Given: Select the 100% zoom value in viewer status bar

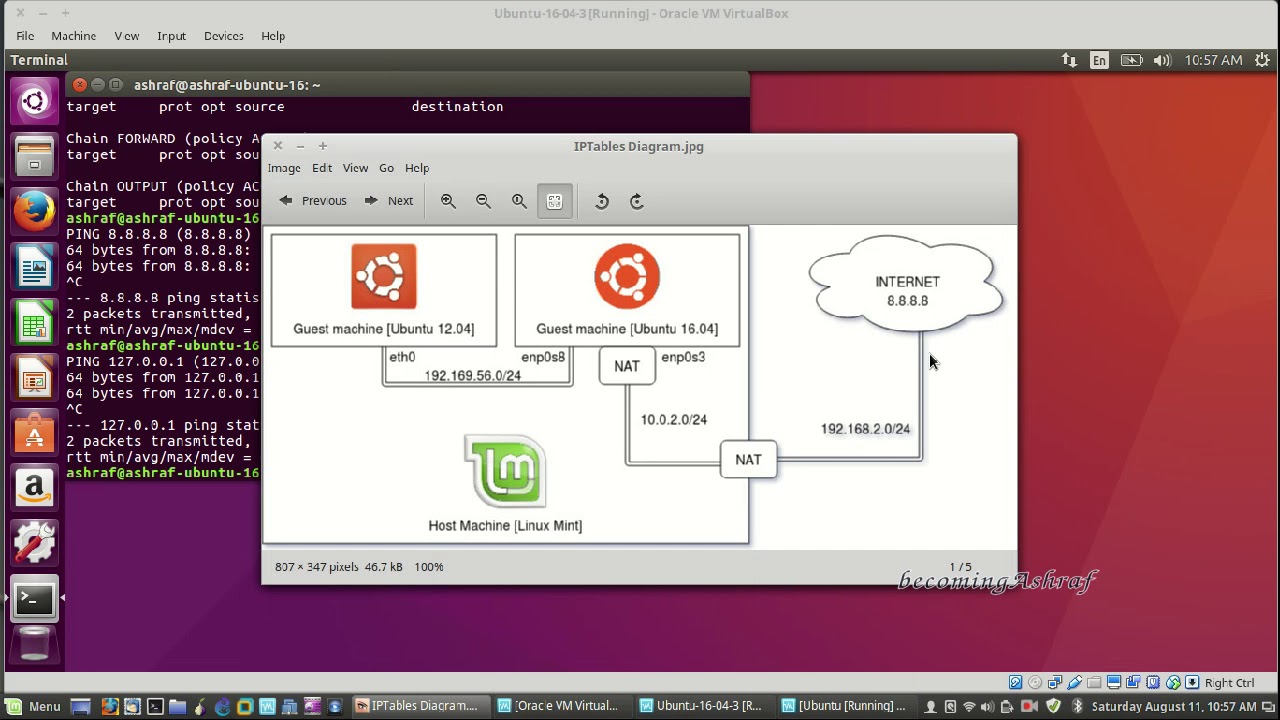Looking at the screenshot, I should [429, 567].
